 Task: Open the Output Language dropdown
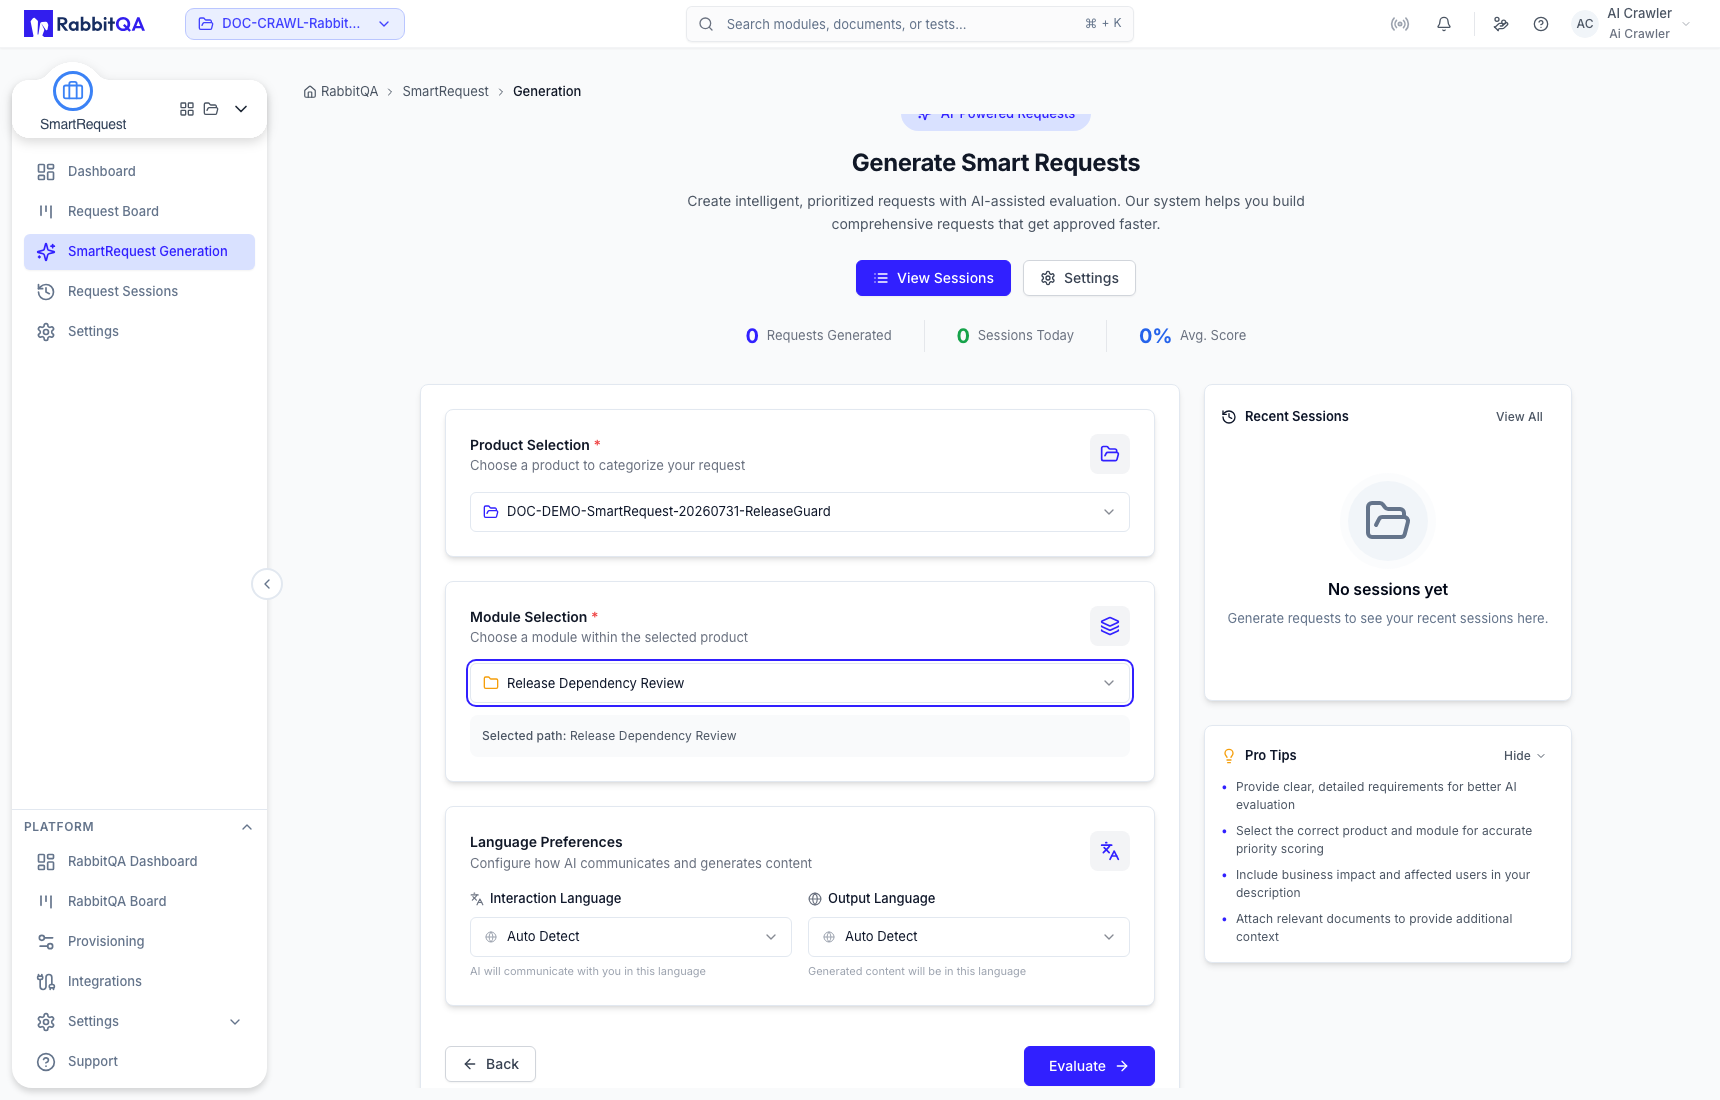point(969,937)
